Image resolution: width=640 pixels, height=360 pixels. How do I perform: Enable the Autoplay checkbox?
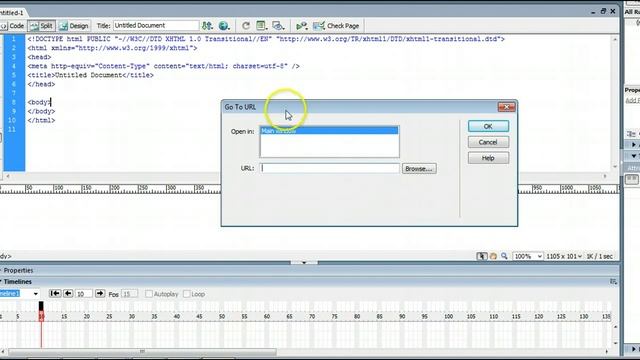tap(149, 294)
